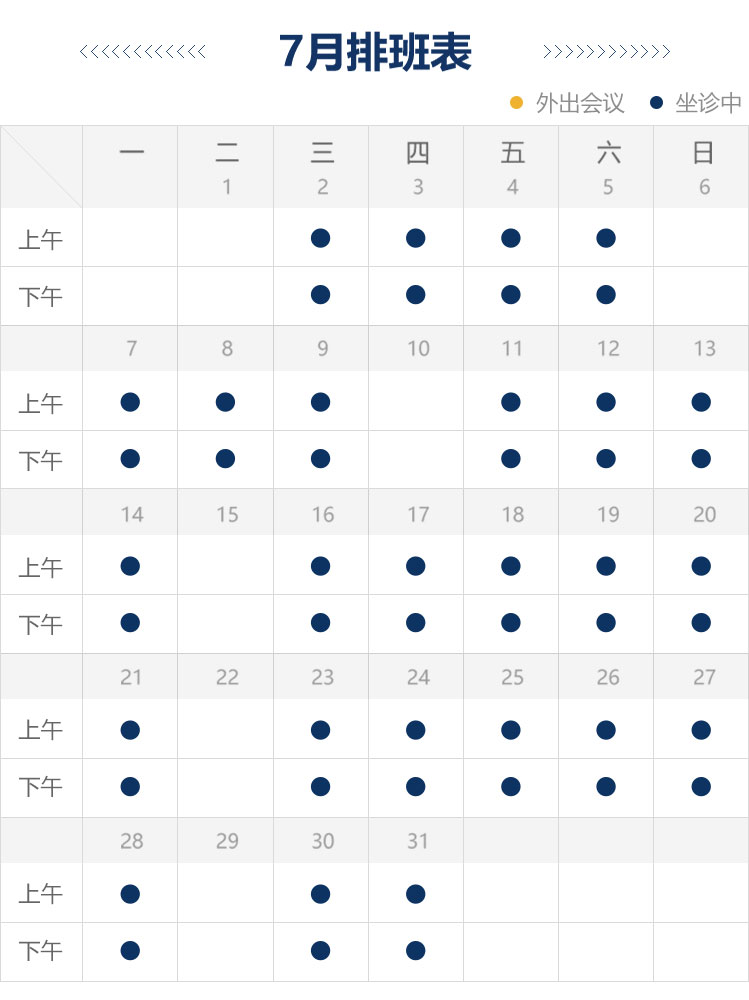Click the 日 weekday column header
The image size is (749, 1000).
(703, 153)
